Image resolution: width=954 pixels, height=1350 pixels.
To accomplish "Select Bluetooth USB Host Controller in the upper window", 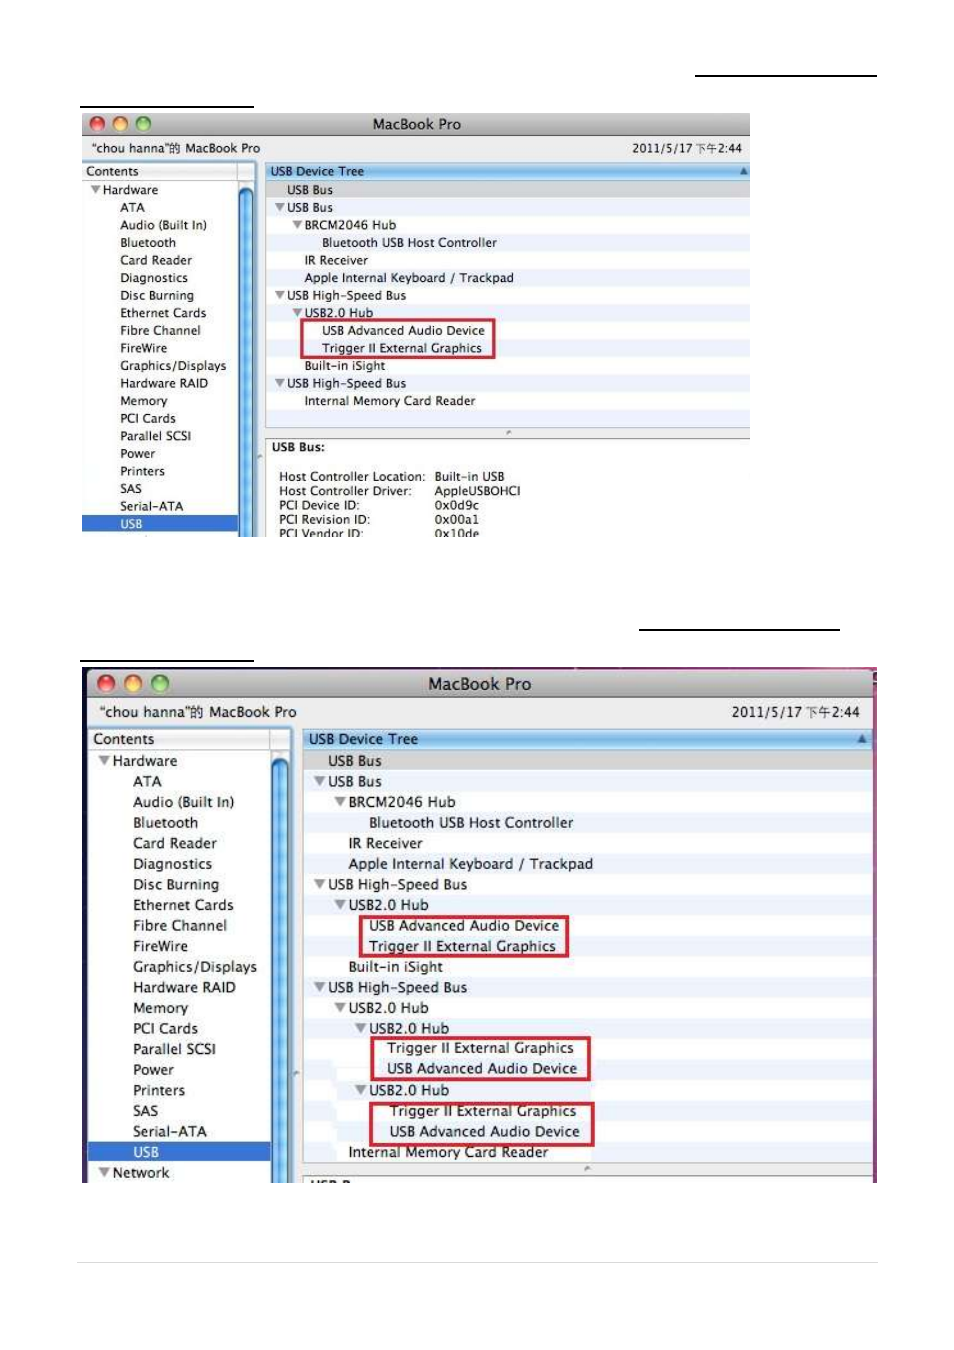I will point(409,243).
